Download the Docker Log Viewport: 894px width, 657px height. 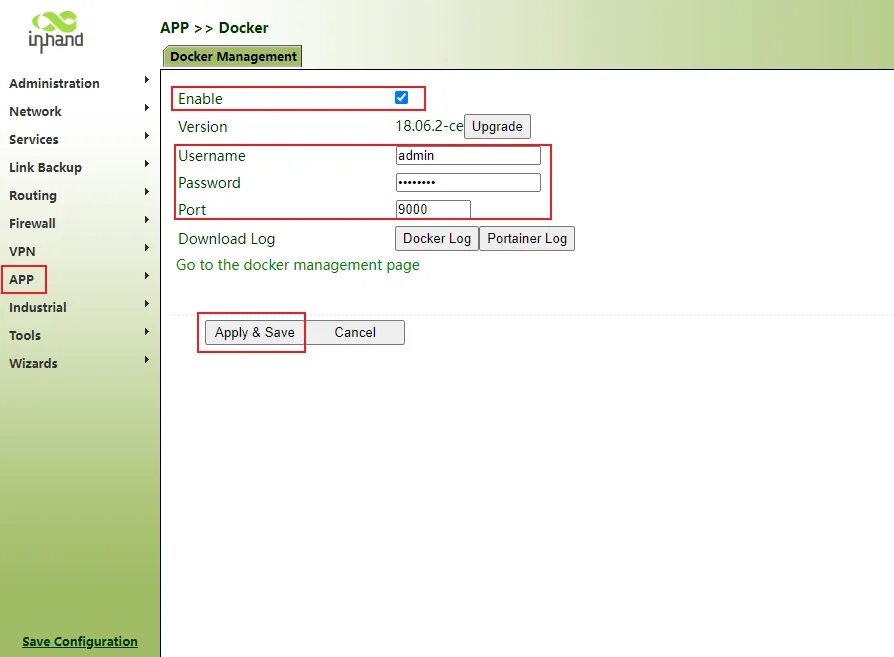[437, 238]
